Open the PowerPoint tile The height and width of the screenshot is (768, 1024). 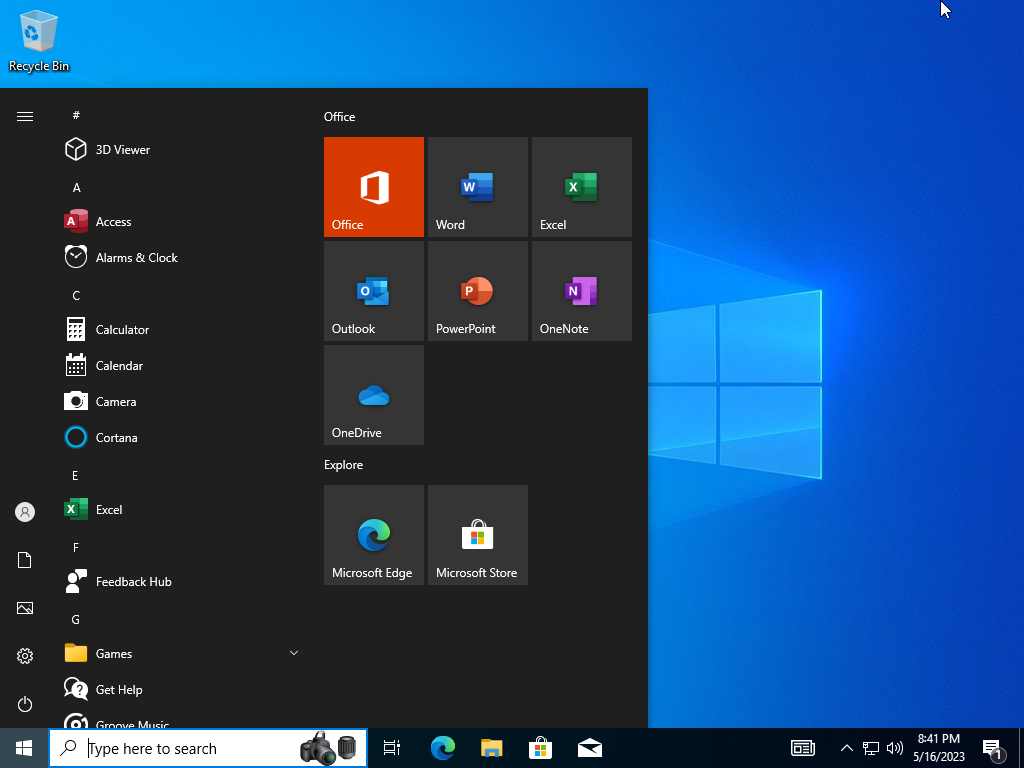(477, 291)
